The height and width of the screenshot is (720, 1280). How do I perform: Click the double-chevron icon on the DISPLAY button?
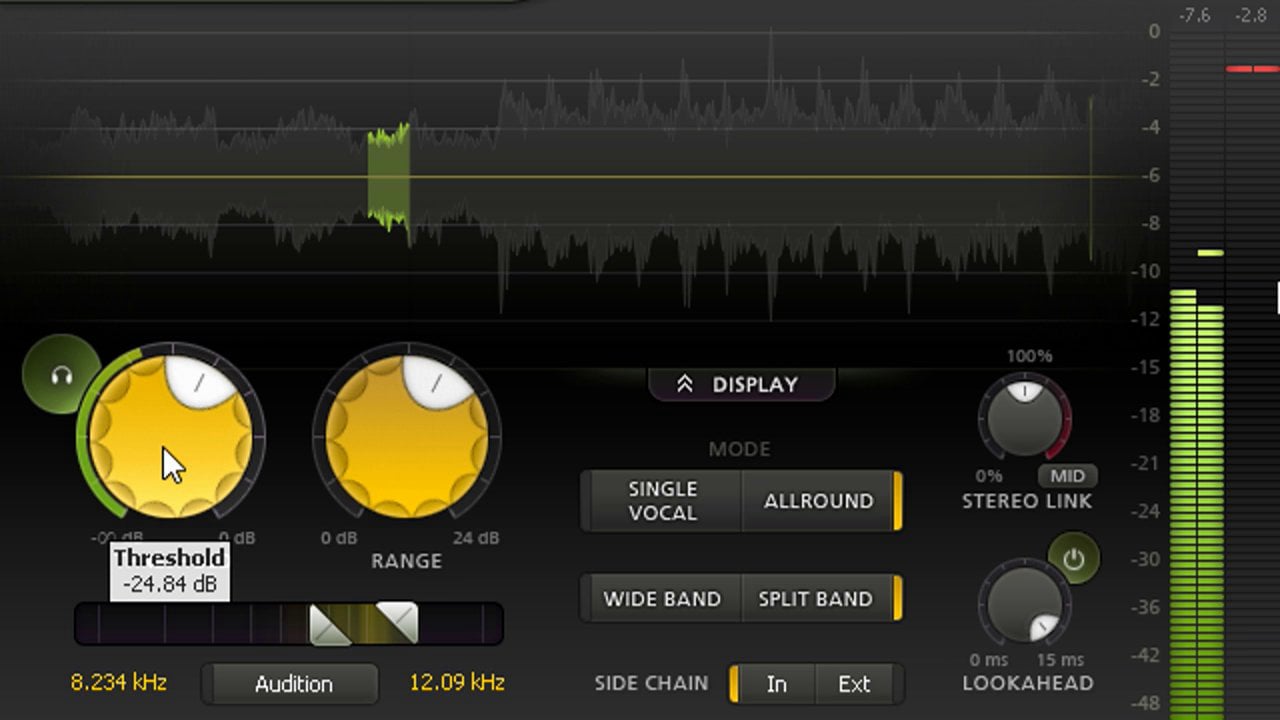685,385
